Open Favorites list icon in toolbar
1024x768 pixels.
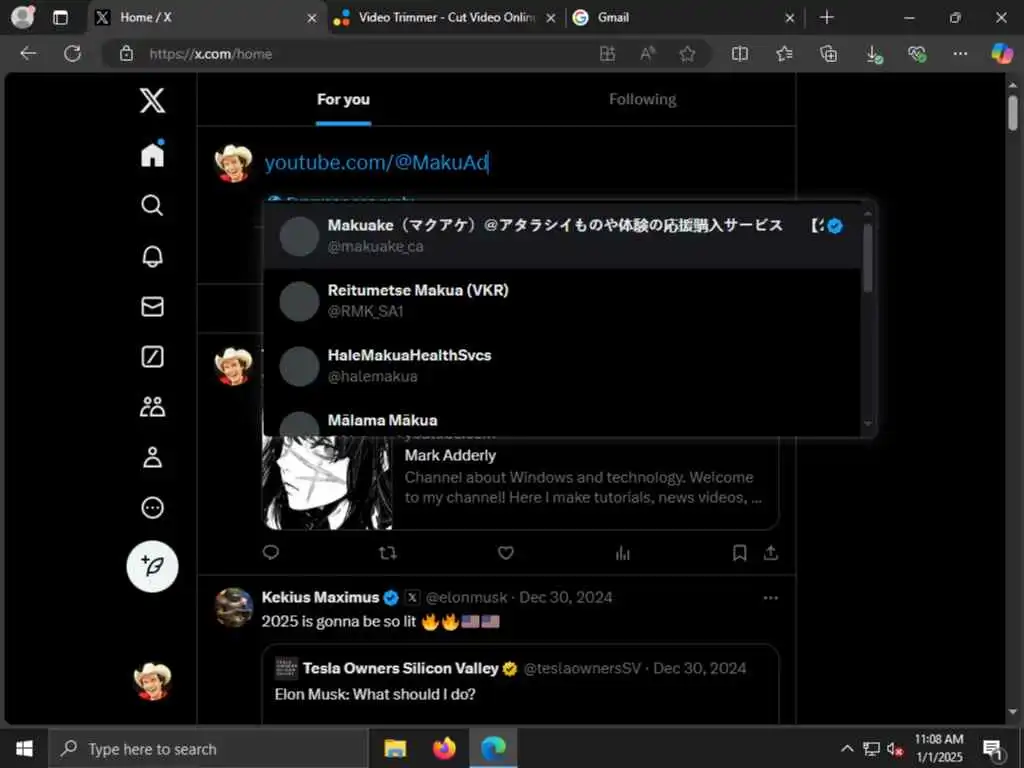pos(784,54)
